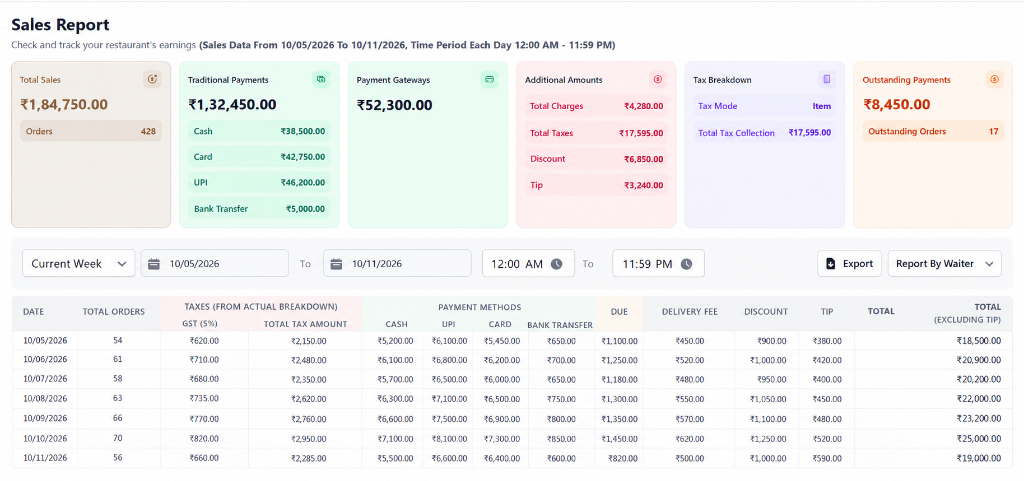Click the TOTAL (EXCLUDING TIP) column header
This screenshot has width=1024, height=481.
tap(967, 313)
